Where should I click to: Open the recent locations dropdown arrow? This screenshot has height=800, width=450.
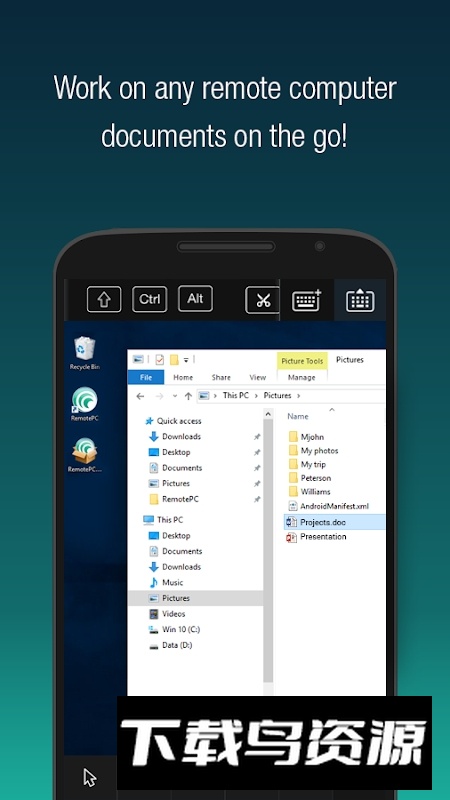(175, 396)
